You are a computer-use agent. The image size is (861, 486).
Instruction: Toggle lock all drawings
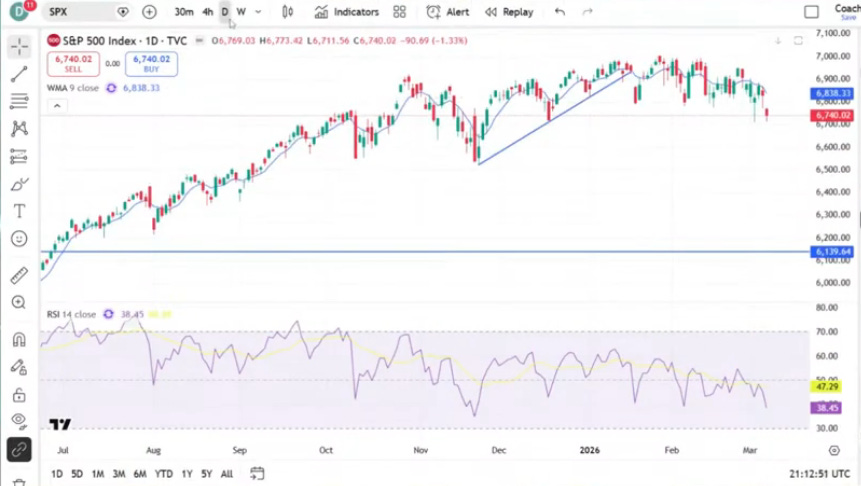tap(19, 394)
